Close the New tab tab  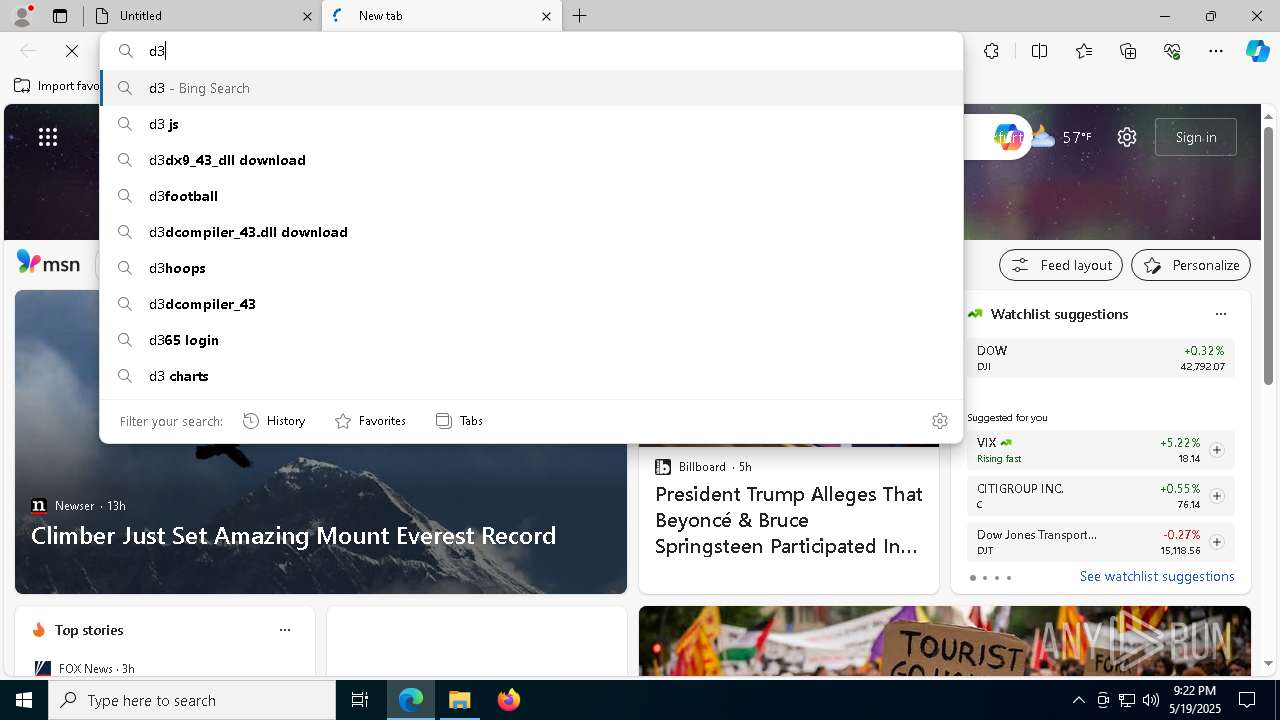click(546, 16)
